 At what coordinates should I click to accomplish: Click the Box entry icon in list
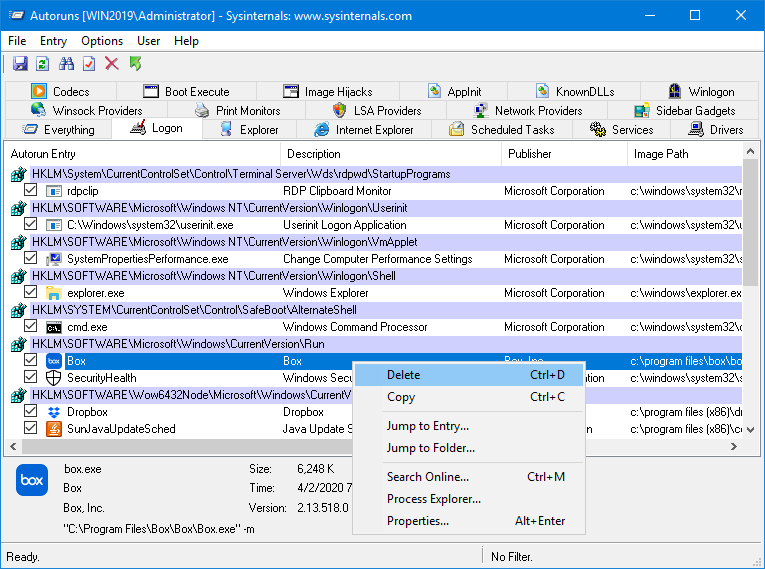pos(54,361)
